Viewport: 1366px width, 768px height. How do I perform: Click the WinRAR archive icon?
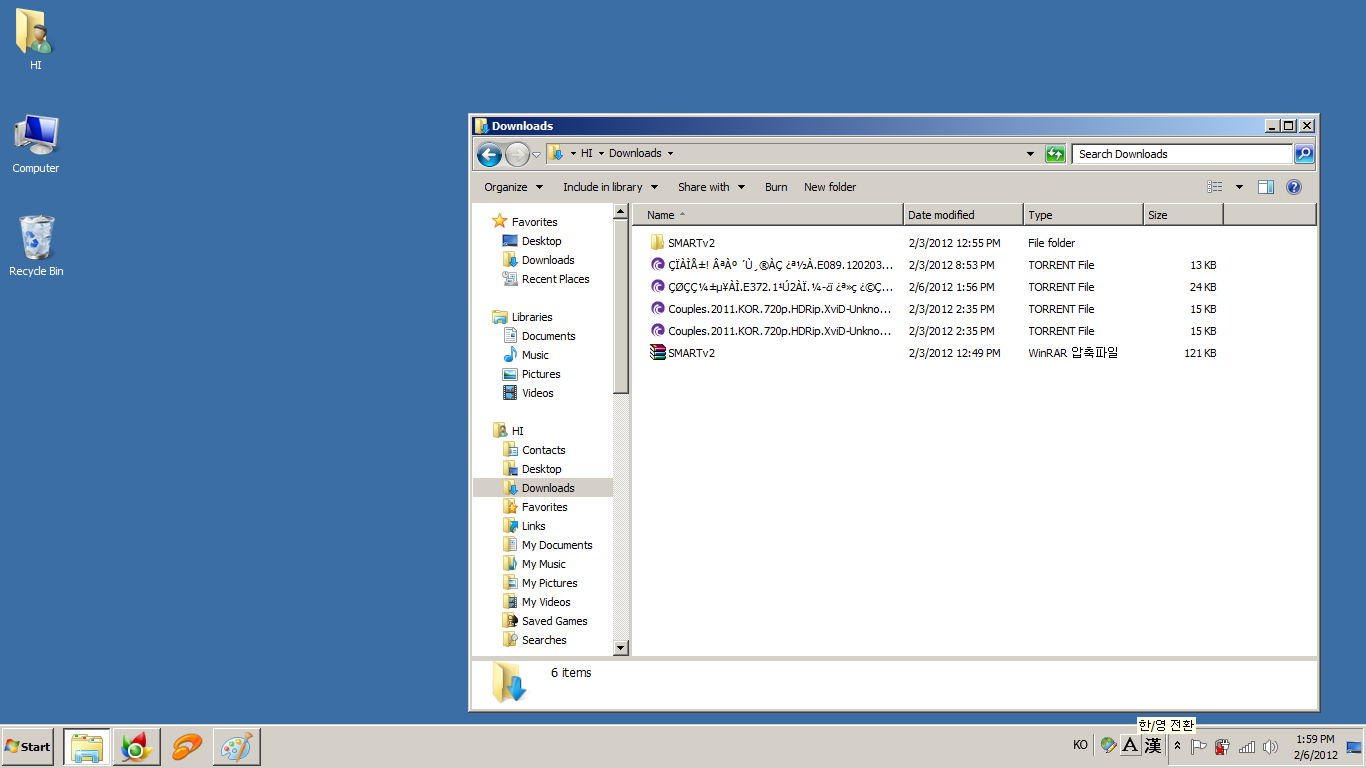point(657,353)
